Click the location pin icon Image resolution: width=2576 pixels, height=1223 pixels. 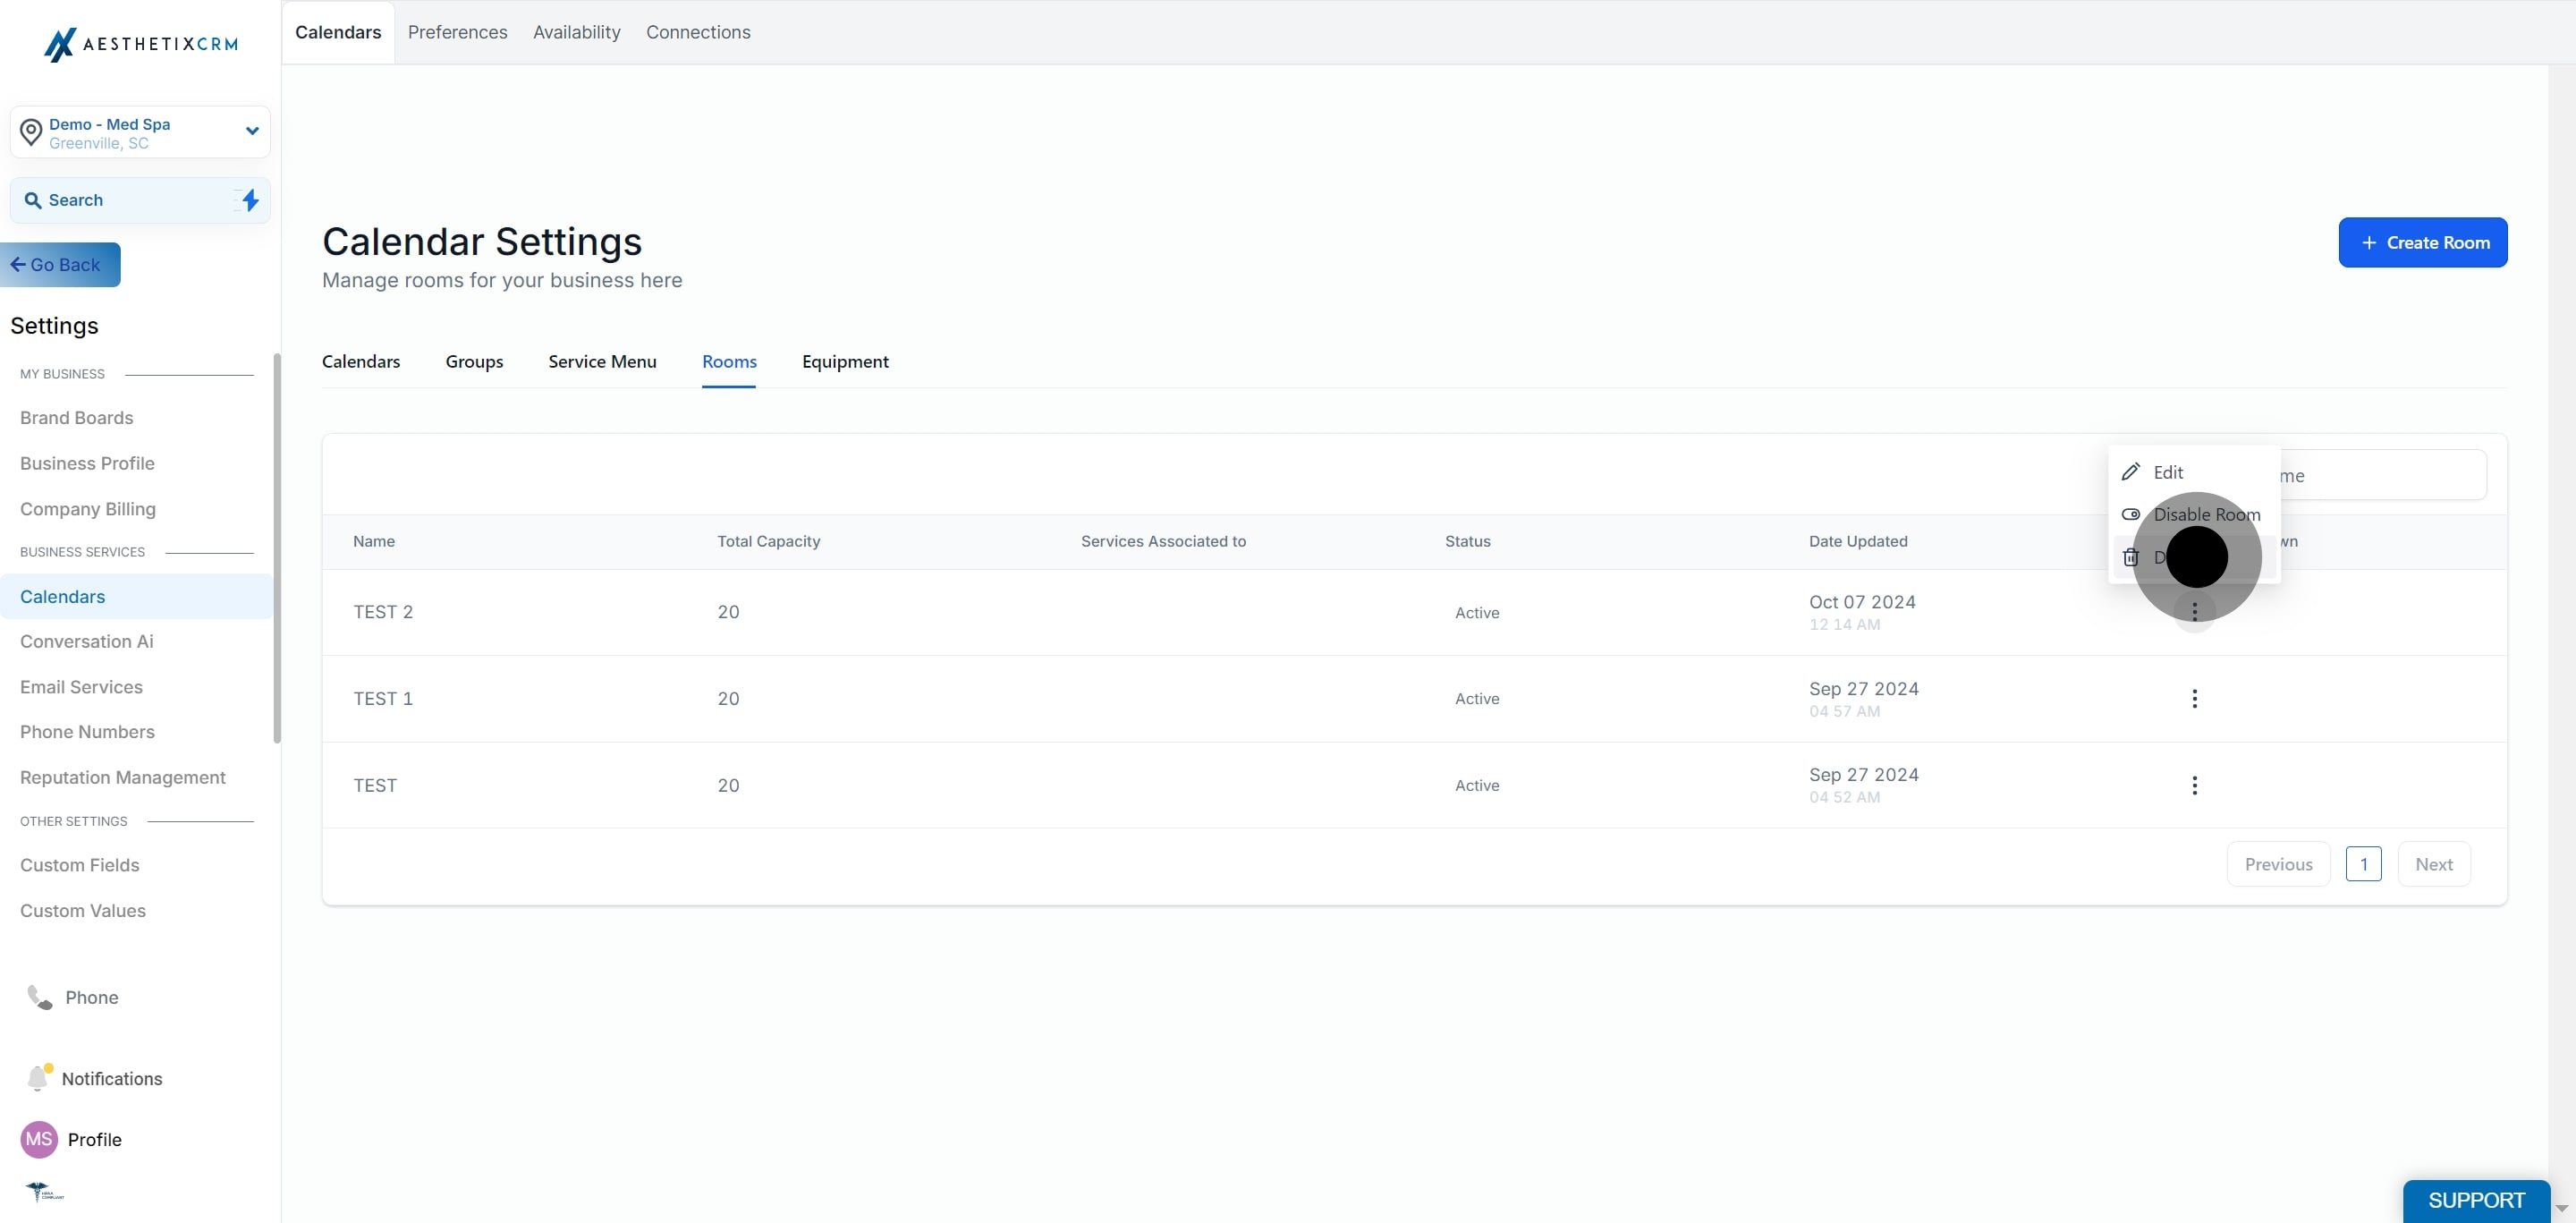click(x=31, y=132)
